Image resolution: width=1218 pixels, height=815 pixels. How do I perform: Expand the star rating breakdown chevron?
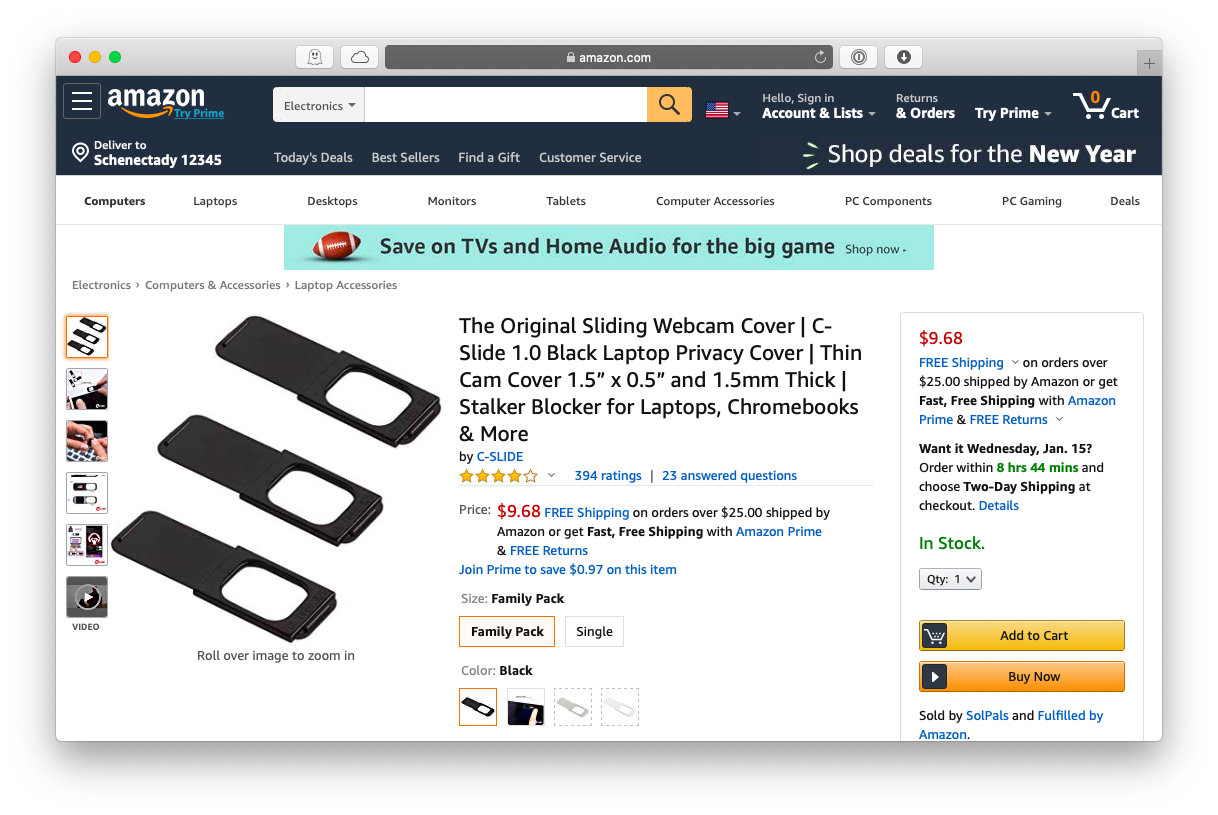pos(550,476)
